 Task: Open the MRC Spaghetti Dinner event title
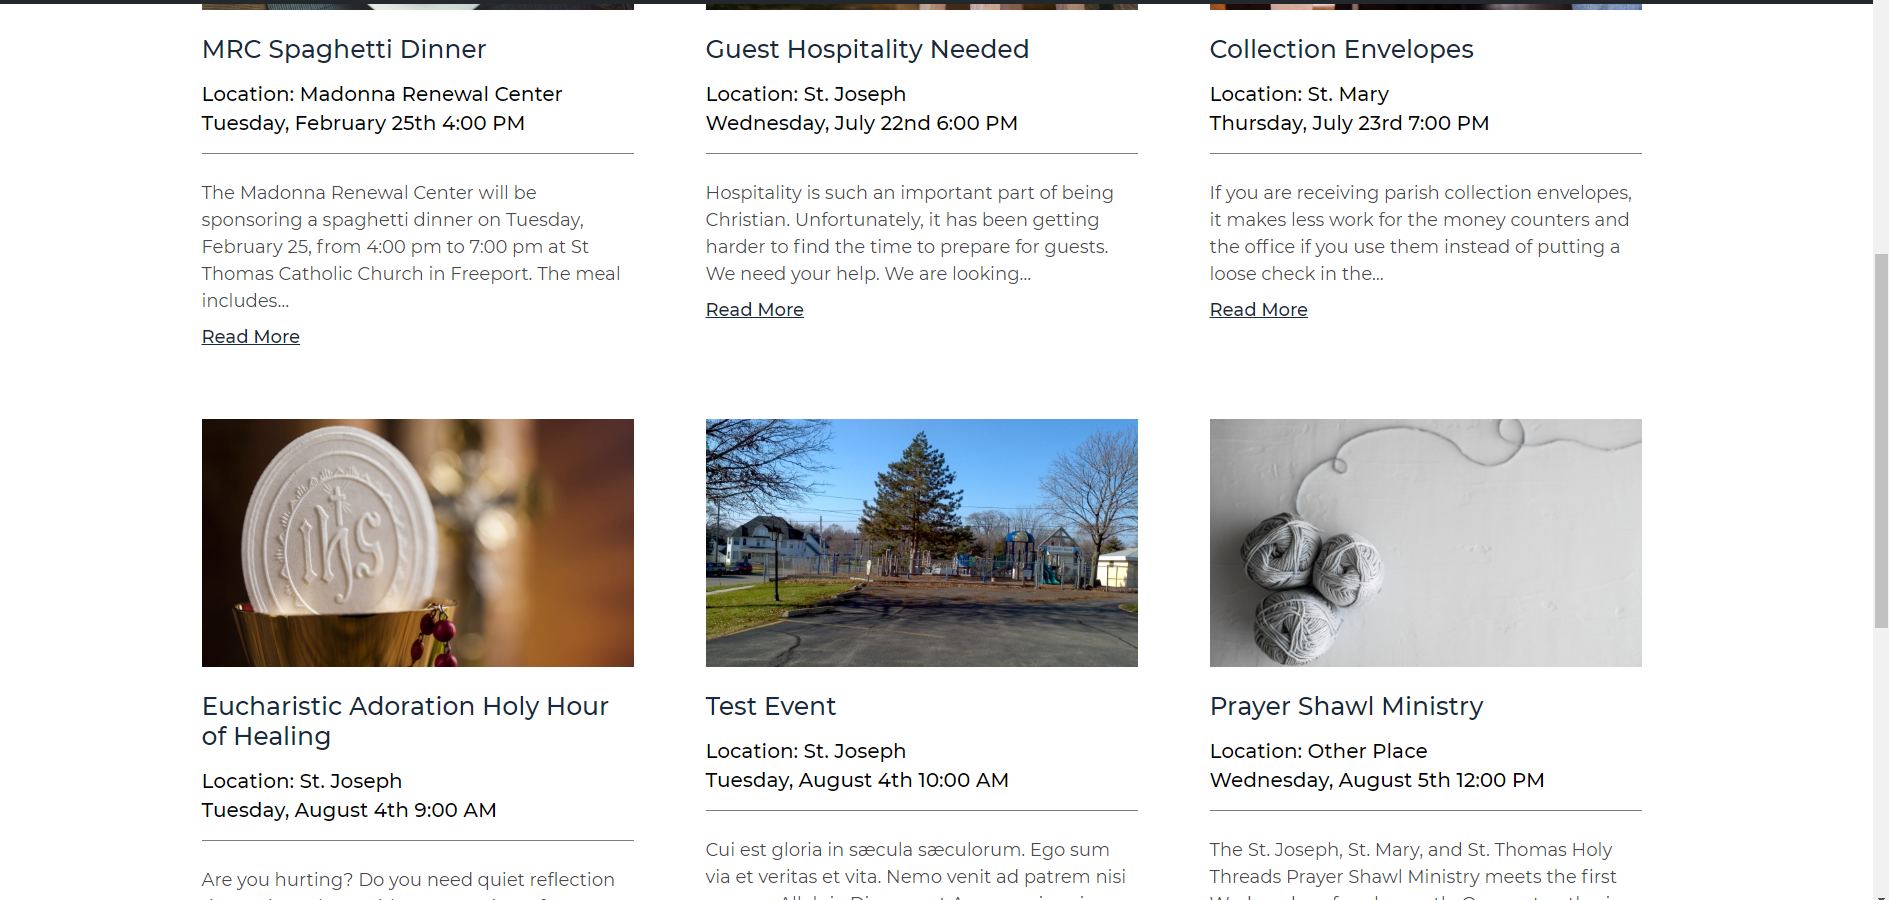point(343,49)
